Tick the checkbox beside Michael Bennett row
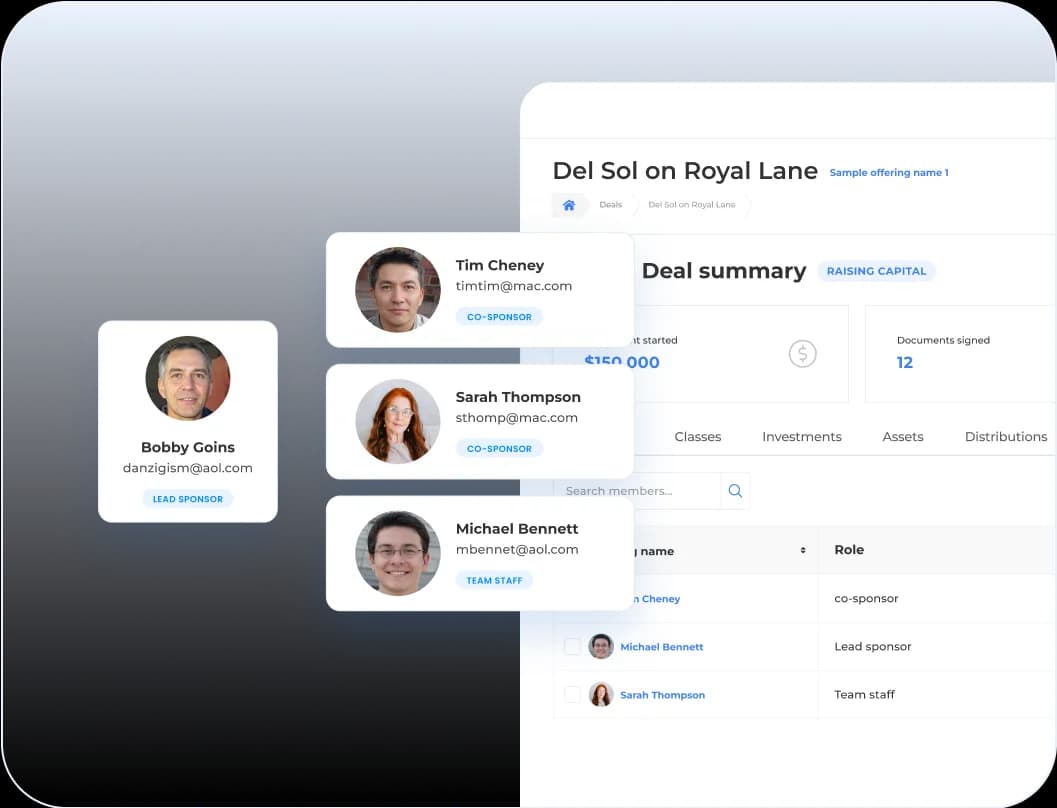 572,647
